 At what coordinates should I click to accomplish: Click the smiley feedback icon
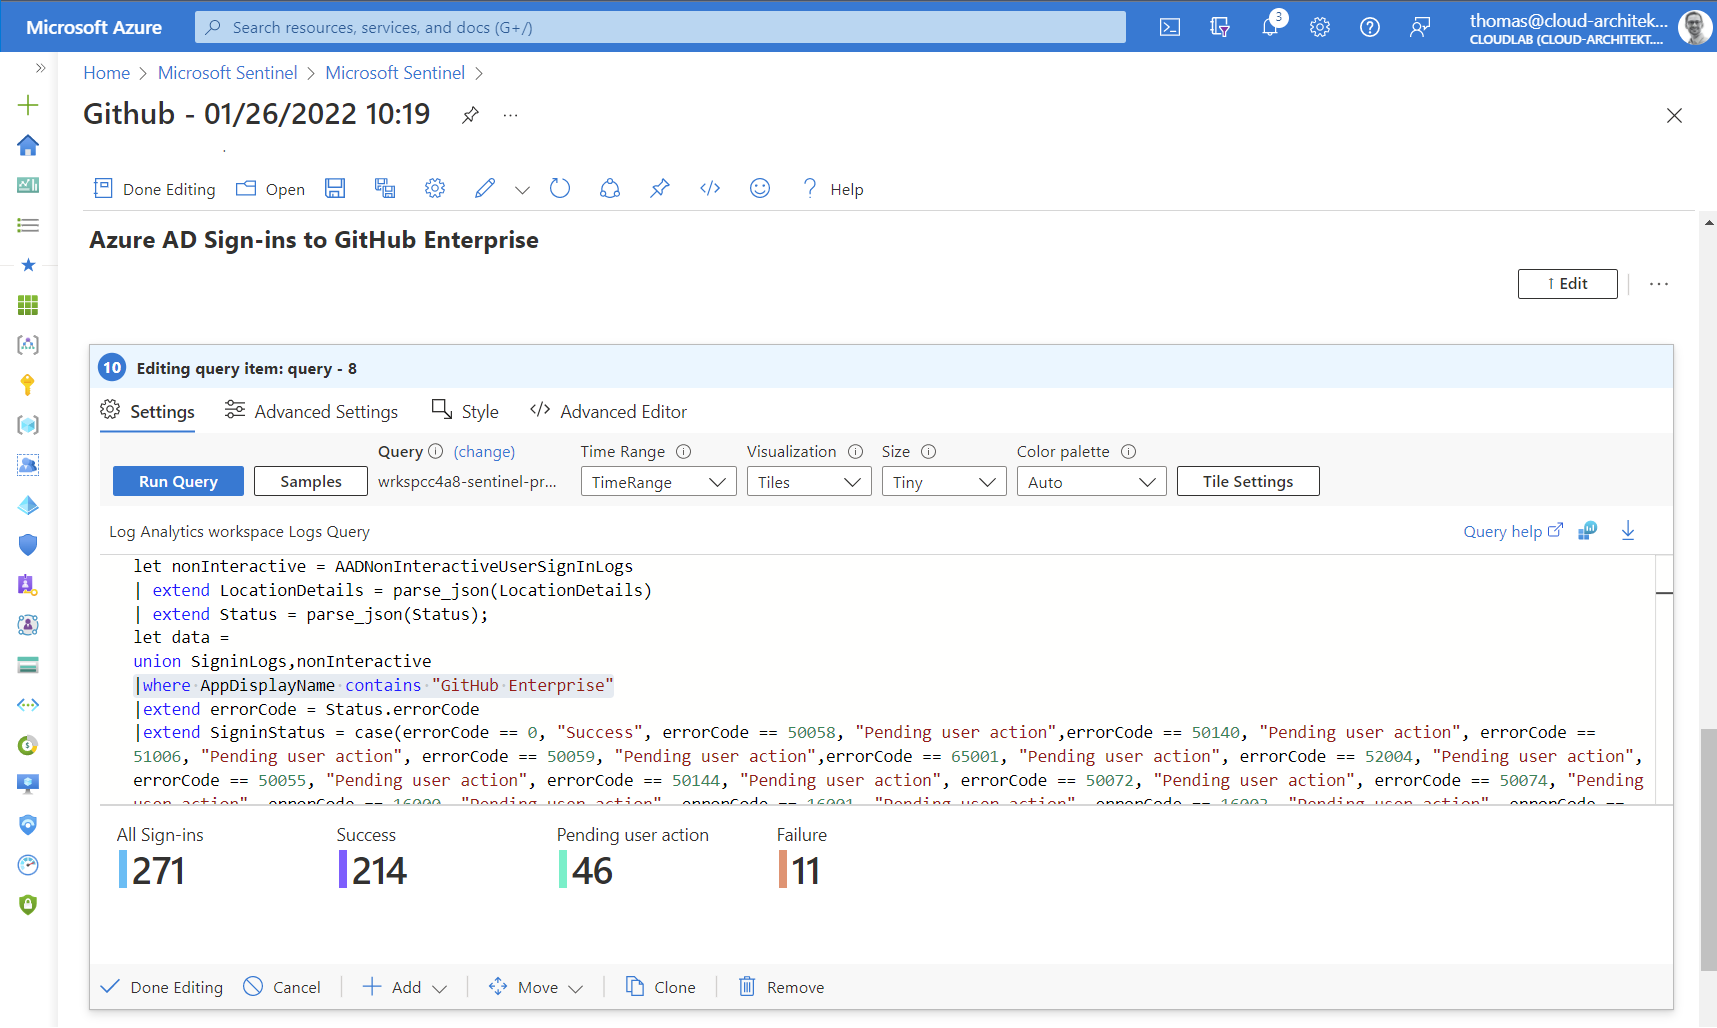click(760, 188)
